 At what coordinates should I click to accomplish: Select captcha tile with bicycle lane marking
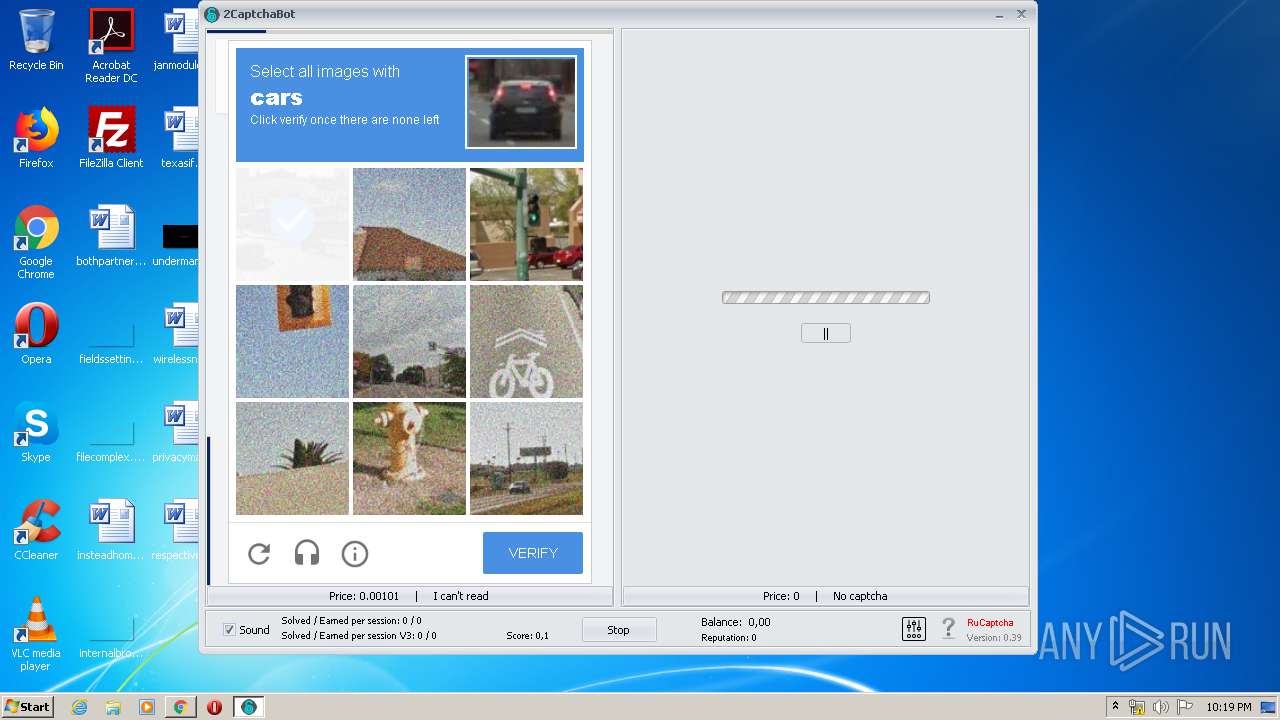(x=526, y=341)
